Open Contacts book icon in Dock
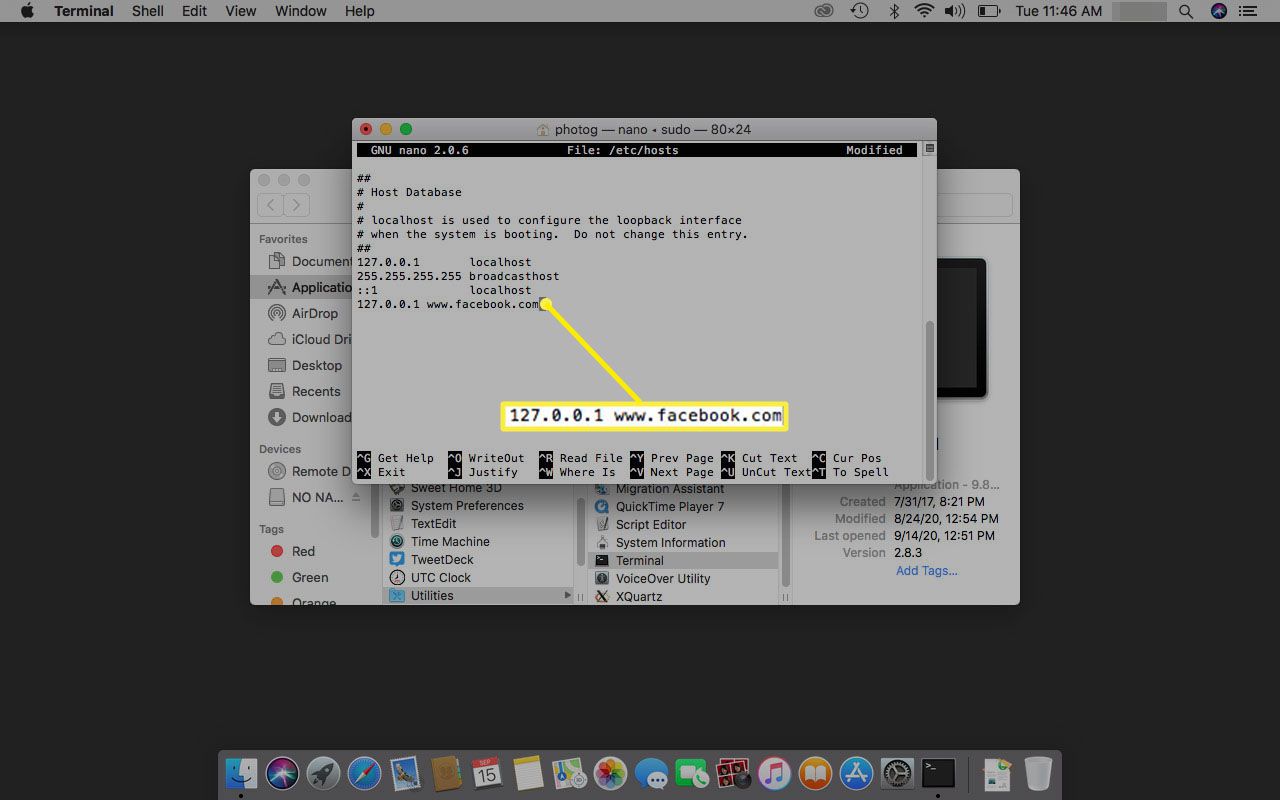This screenshot has height=800, width=1280. click(446, 773)
